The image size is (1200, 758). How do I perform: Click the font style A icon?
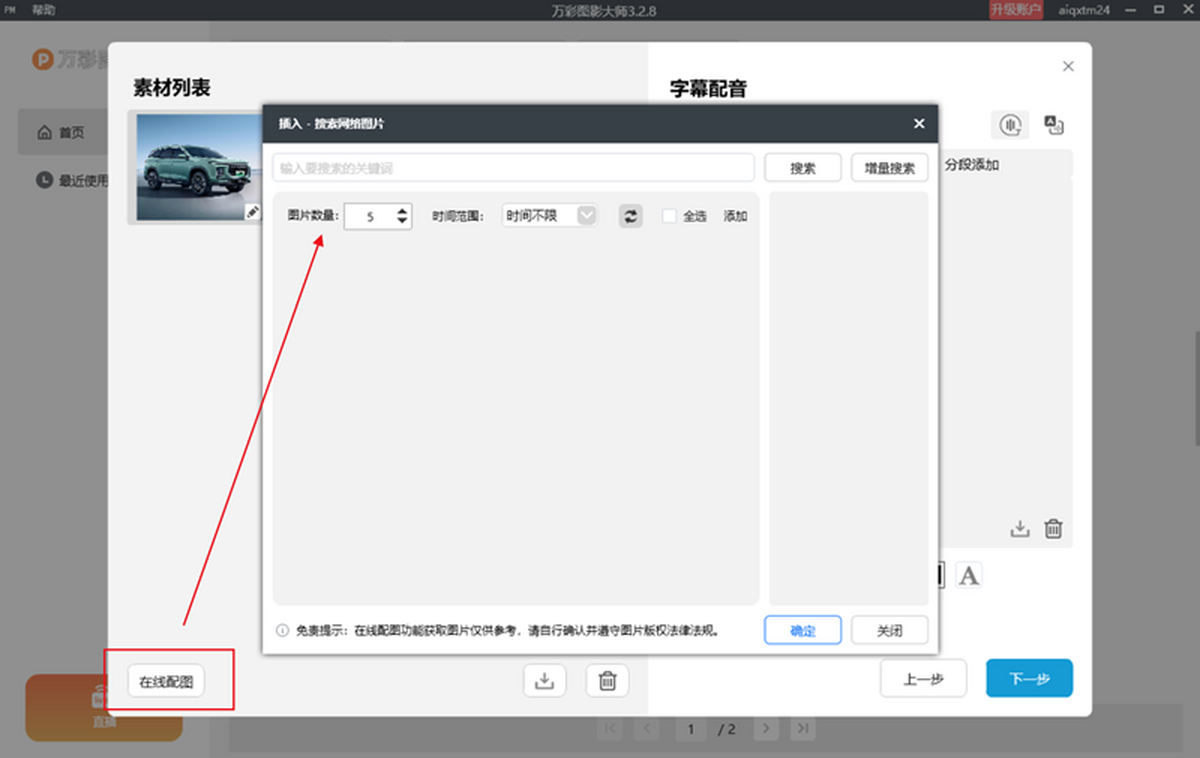point(968,575)
